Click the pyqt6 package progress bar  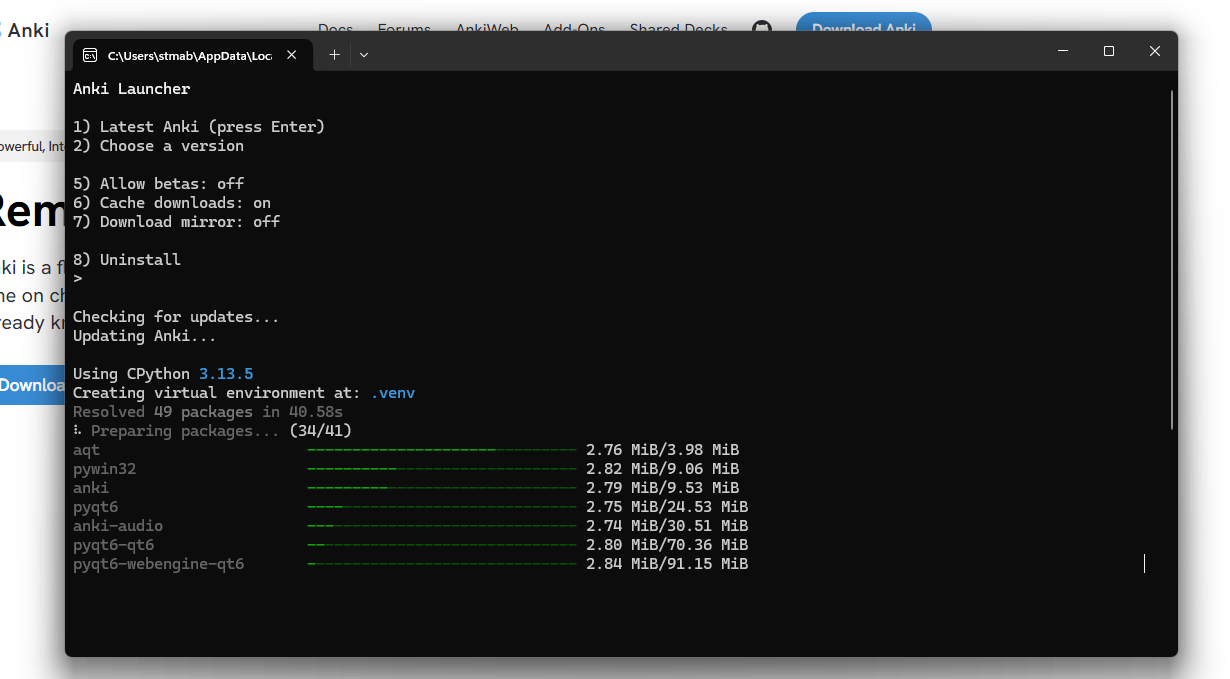pos(442,507)
